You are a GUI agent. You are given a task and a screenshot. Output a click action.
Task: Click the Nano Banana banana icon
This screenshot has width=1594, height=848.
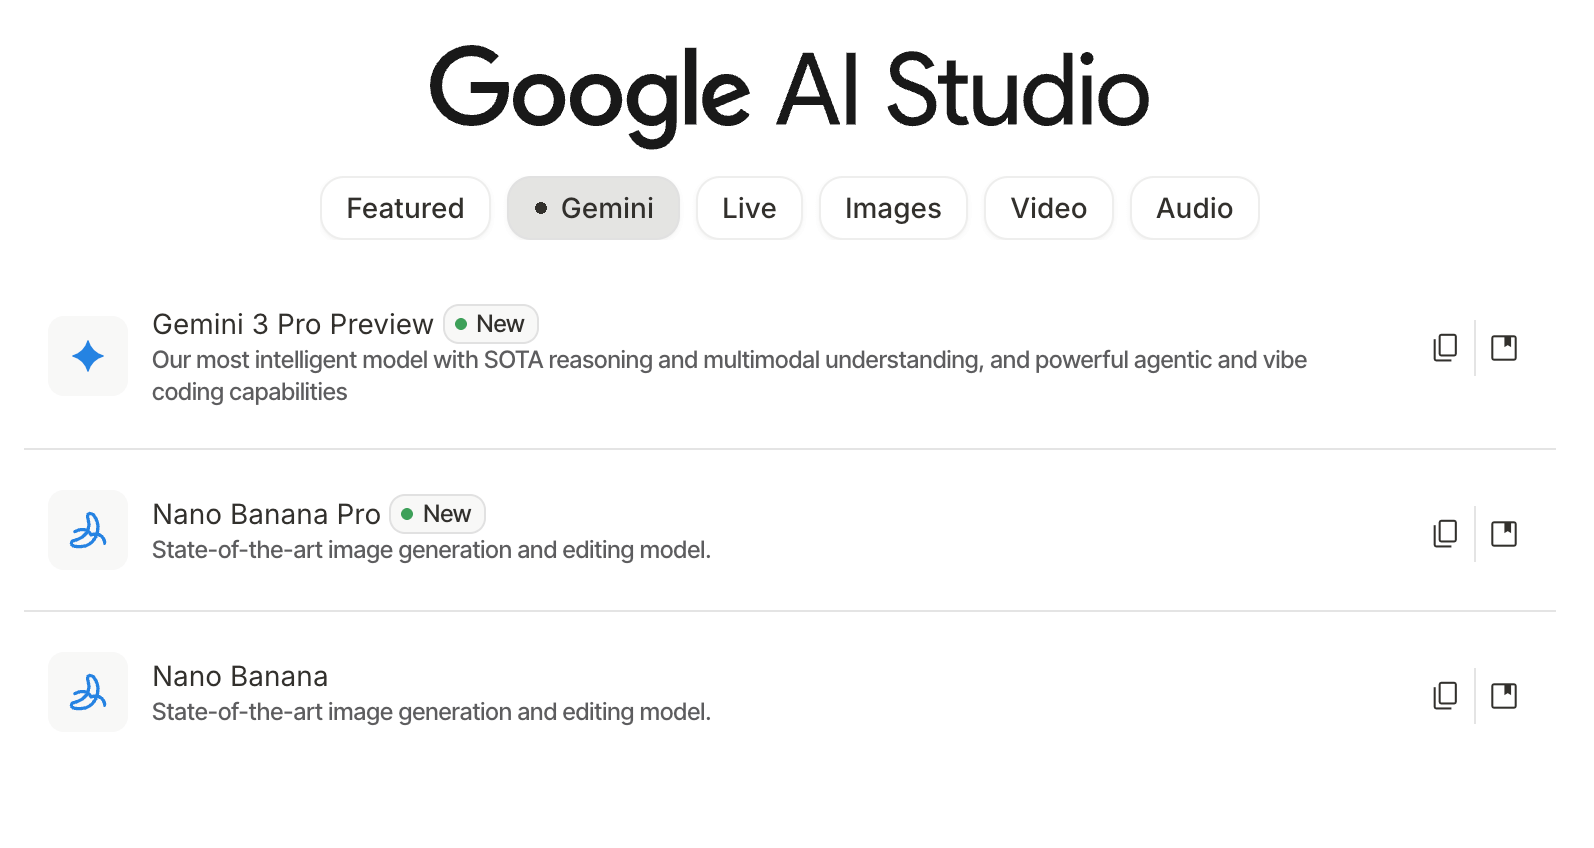point(88,692)
